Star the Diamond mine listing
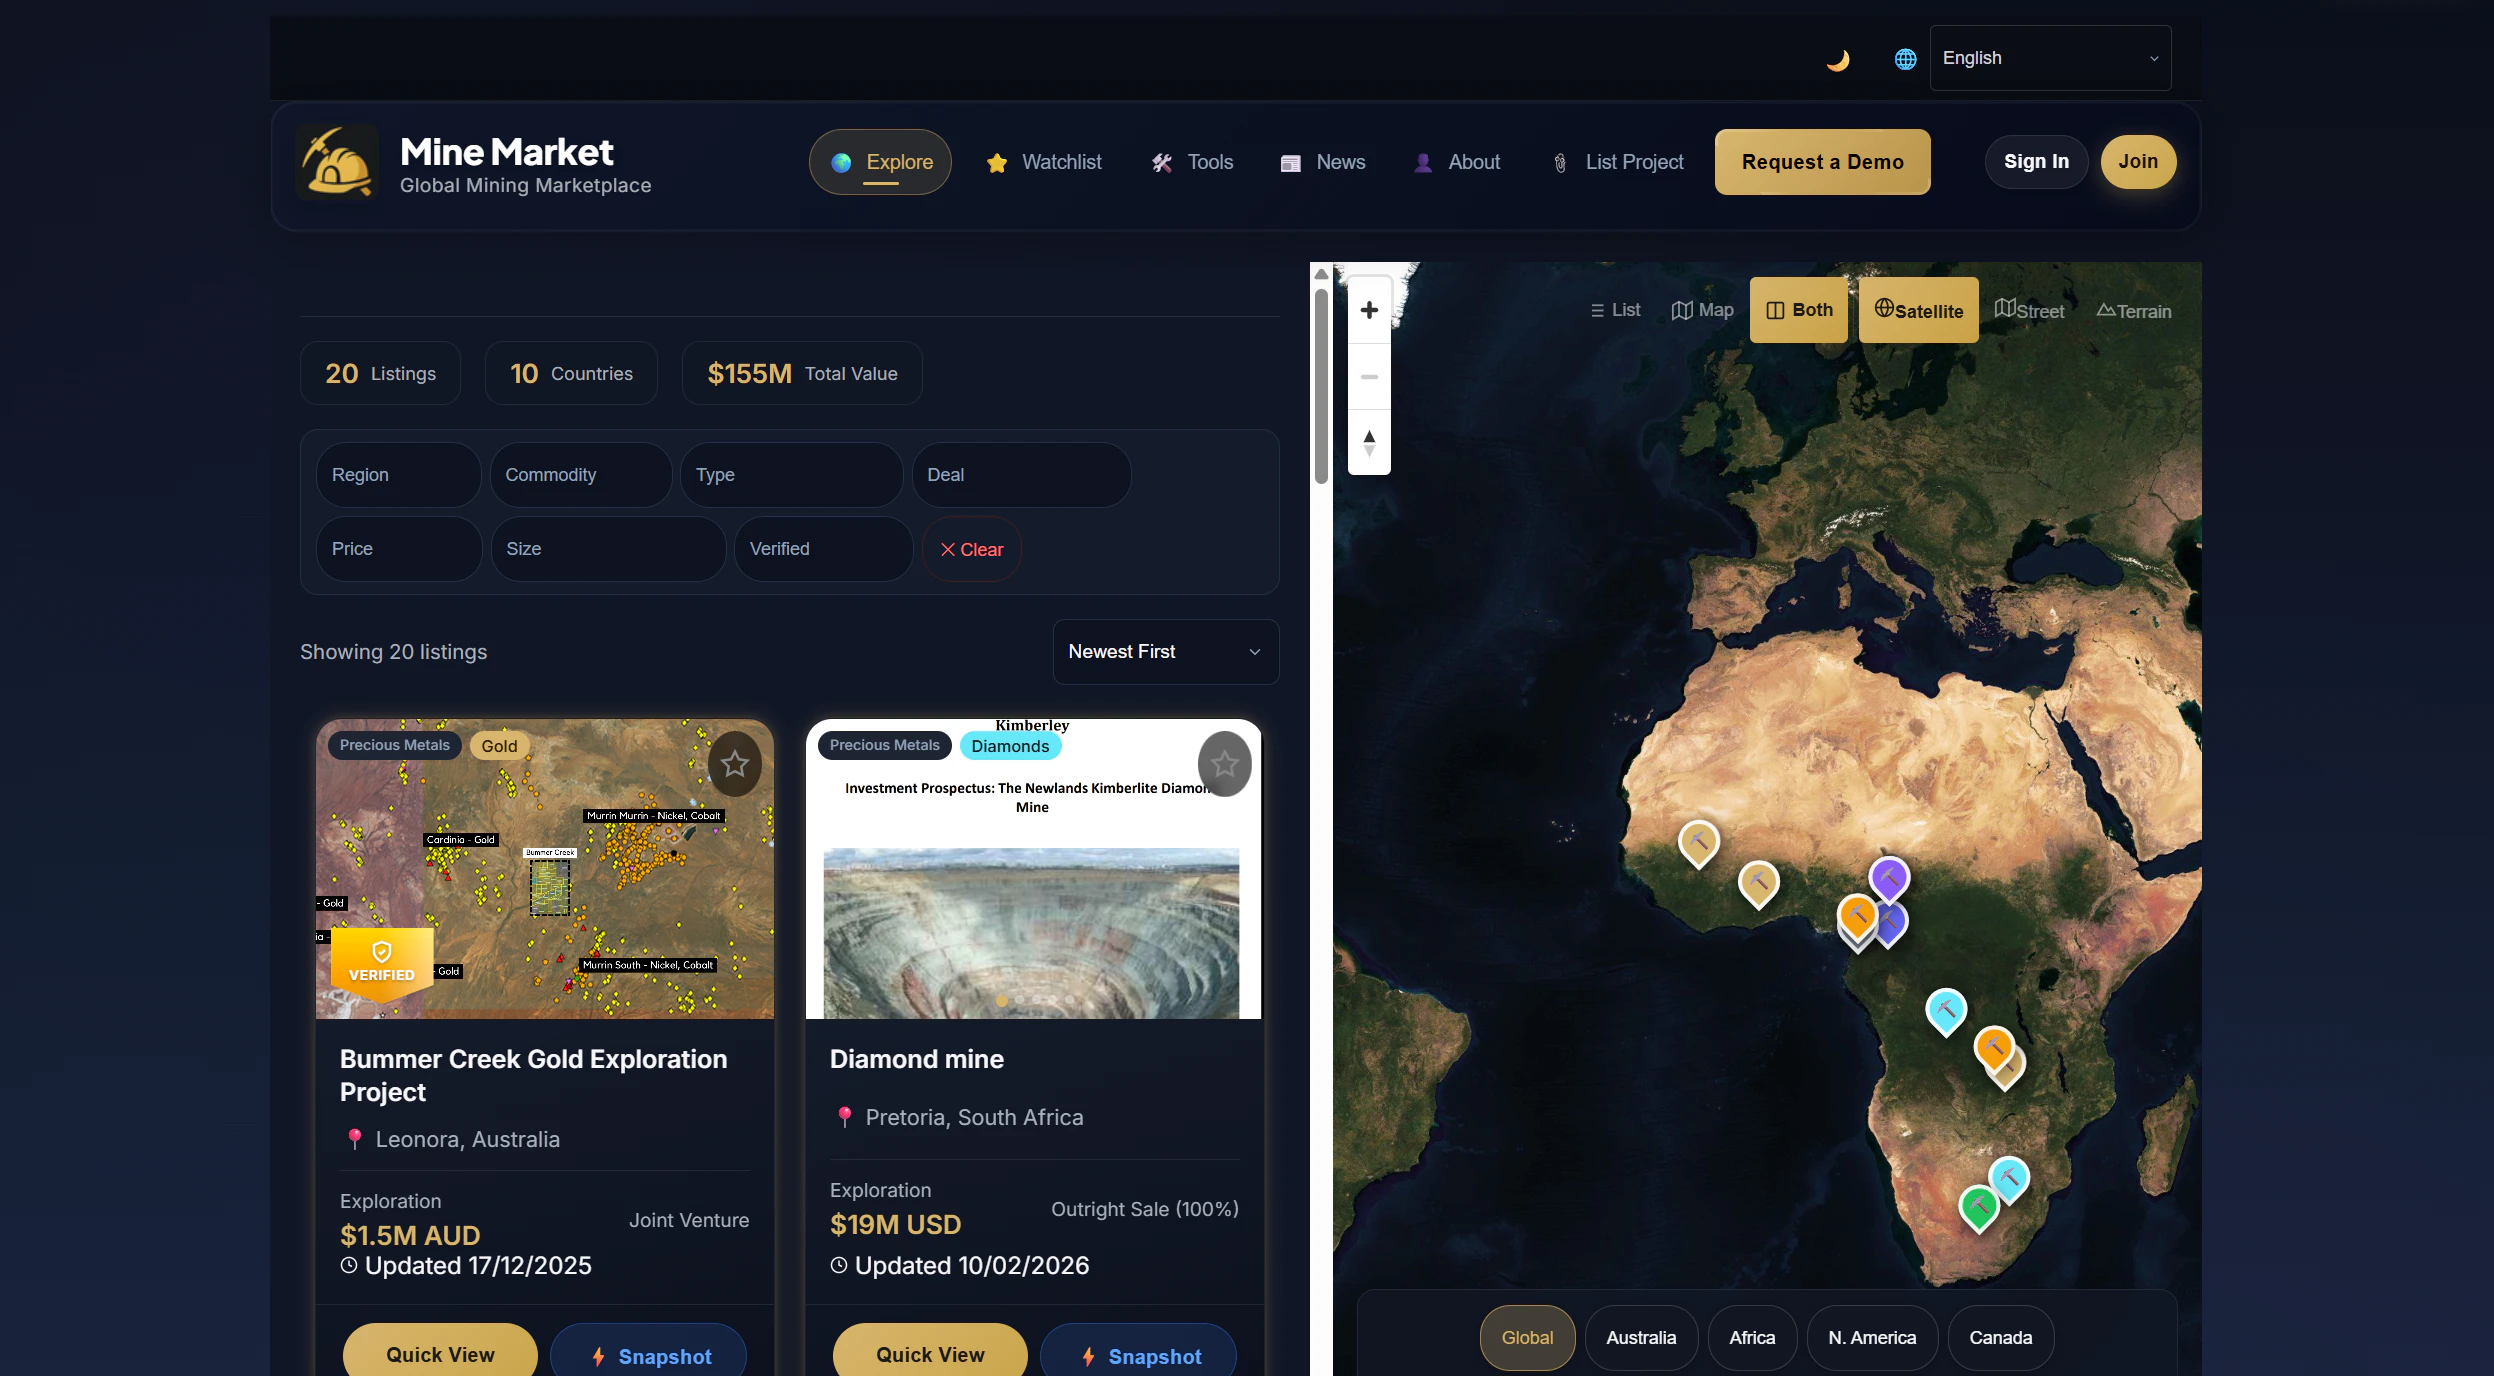The height and width of the screenshot is (1376, 2494). pyautogui.click(x=1224, y=764)
